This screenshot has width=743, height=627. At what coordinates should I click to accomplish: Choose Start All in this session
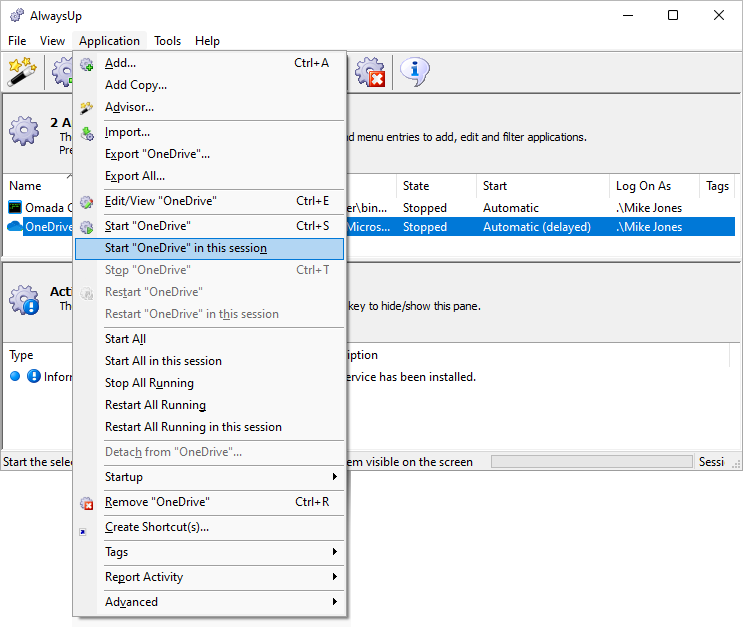209,361
